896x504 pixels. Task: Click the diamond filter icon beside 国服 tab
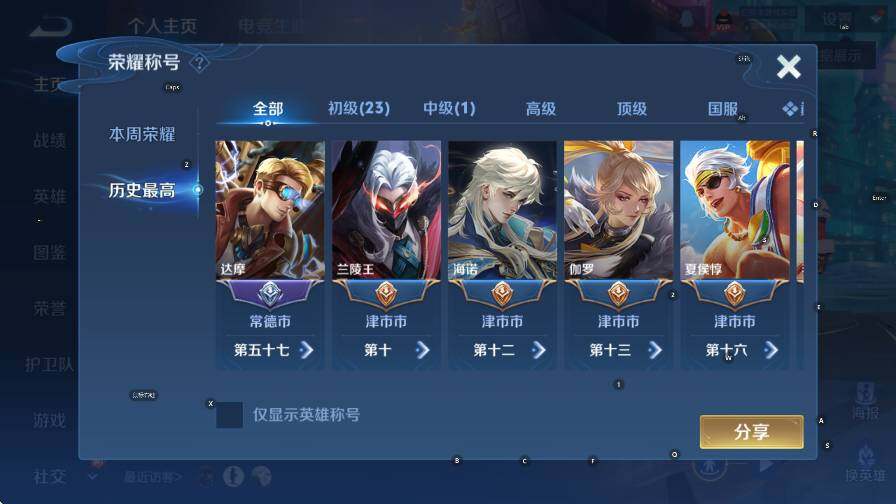click(x=790, y=109)
